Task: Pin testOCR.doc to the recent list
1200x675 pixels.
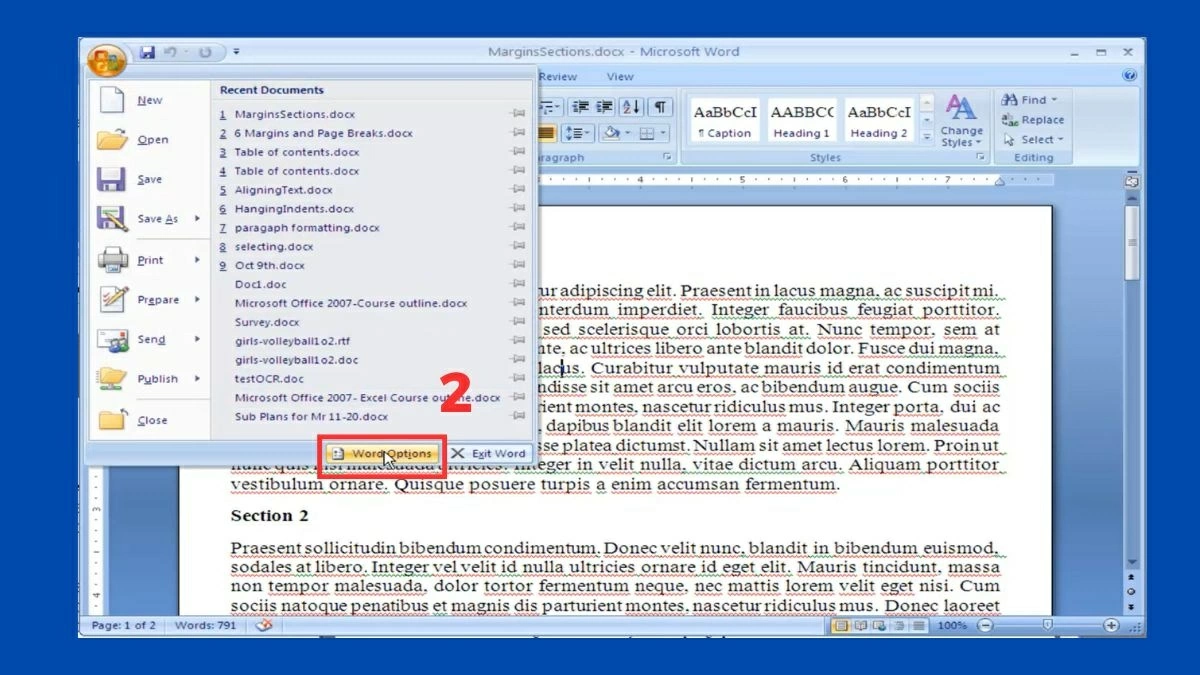Action: coord(518,379)
